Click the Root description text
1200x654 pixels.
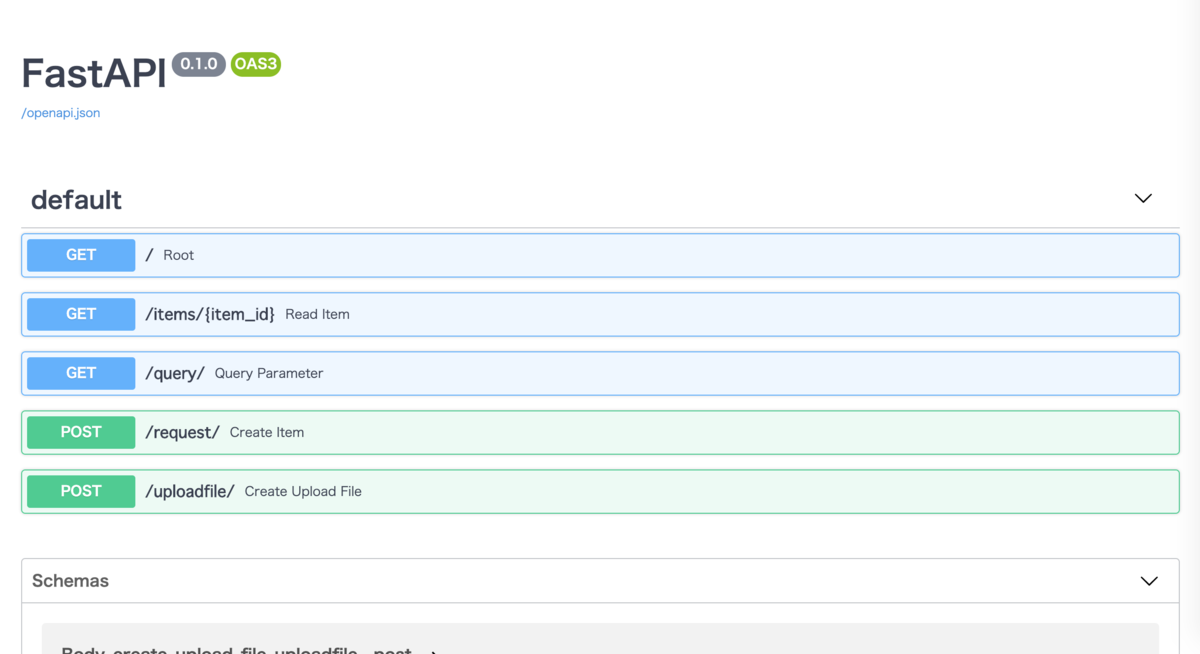[179, 255]
